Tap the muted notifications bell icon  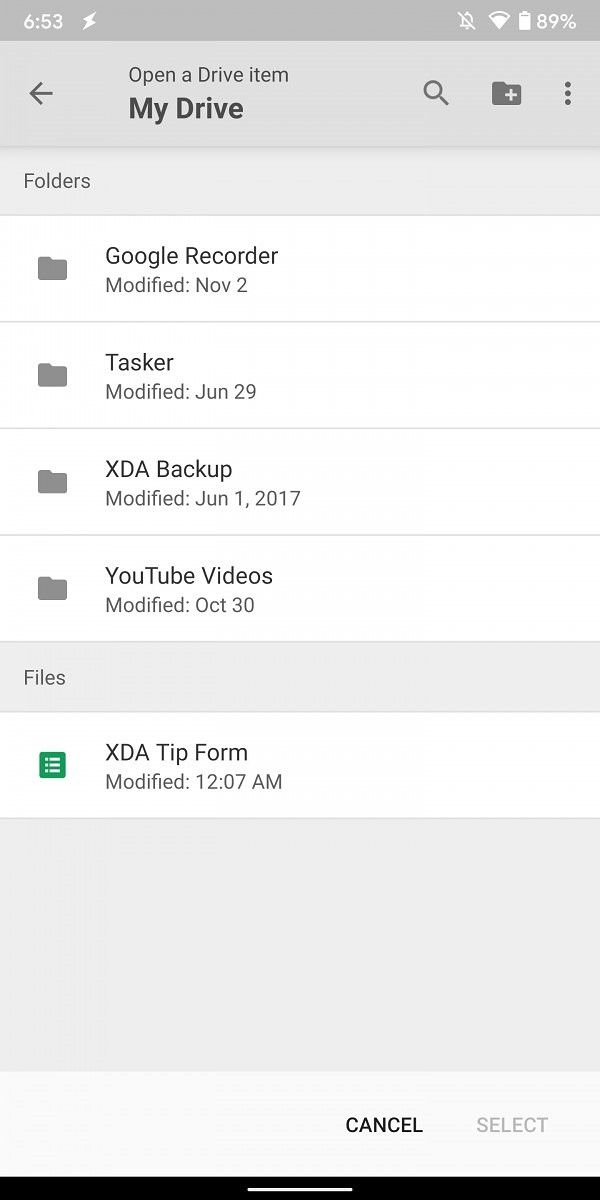(x=466, y=19)
